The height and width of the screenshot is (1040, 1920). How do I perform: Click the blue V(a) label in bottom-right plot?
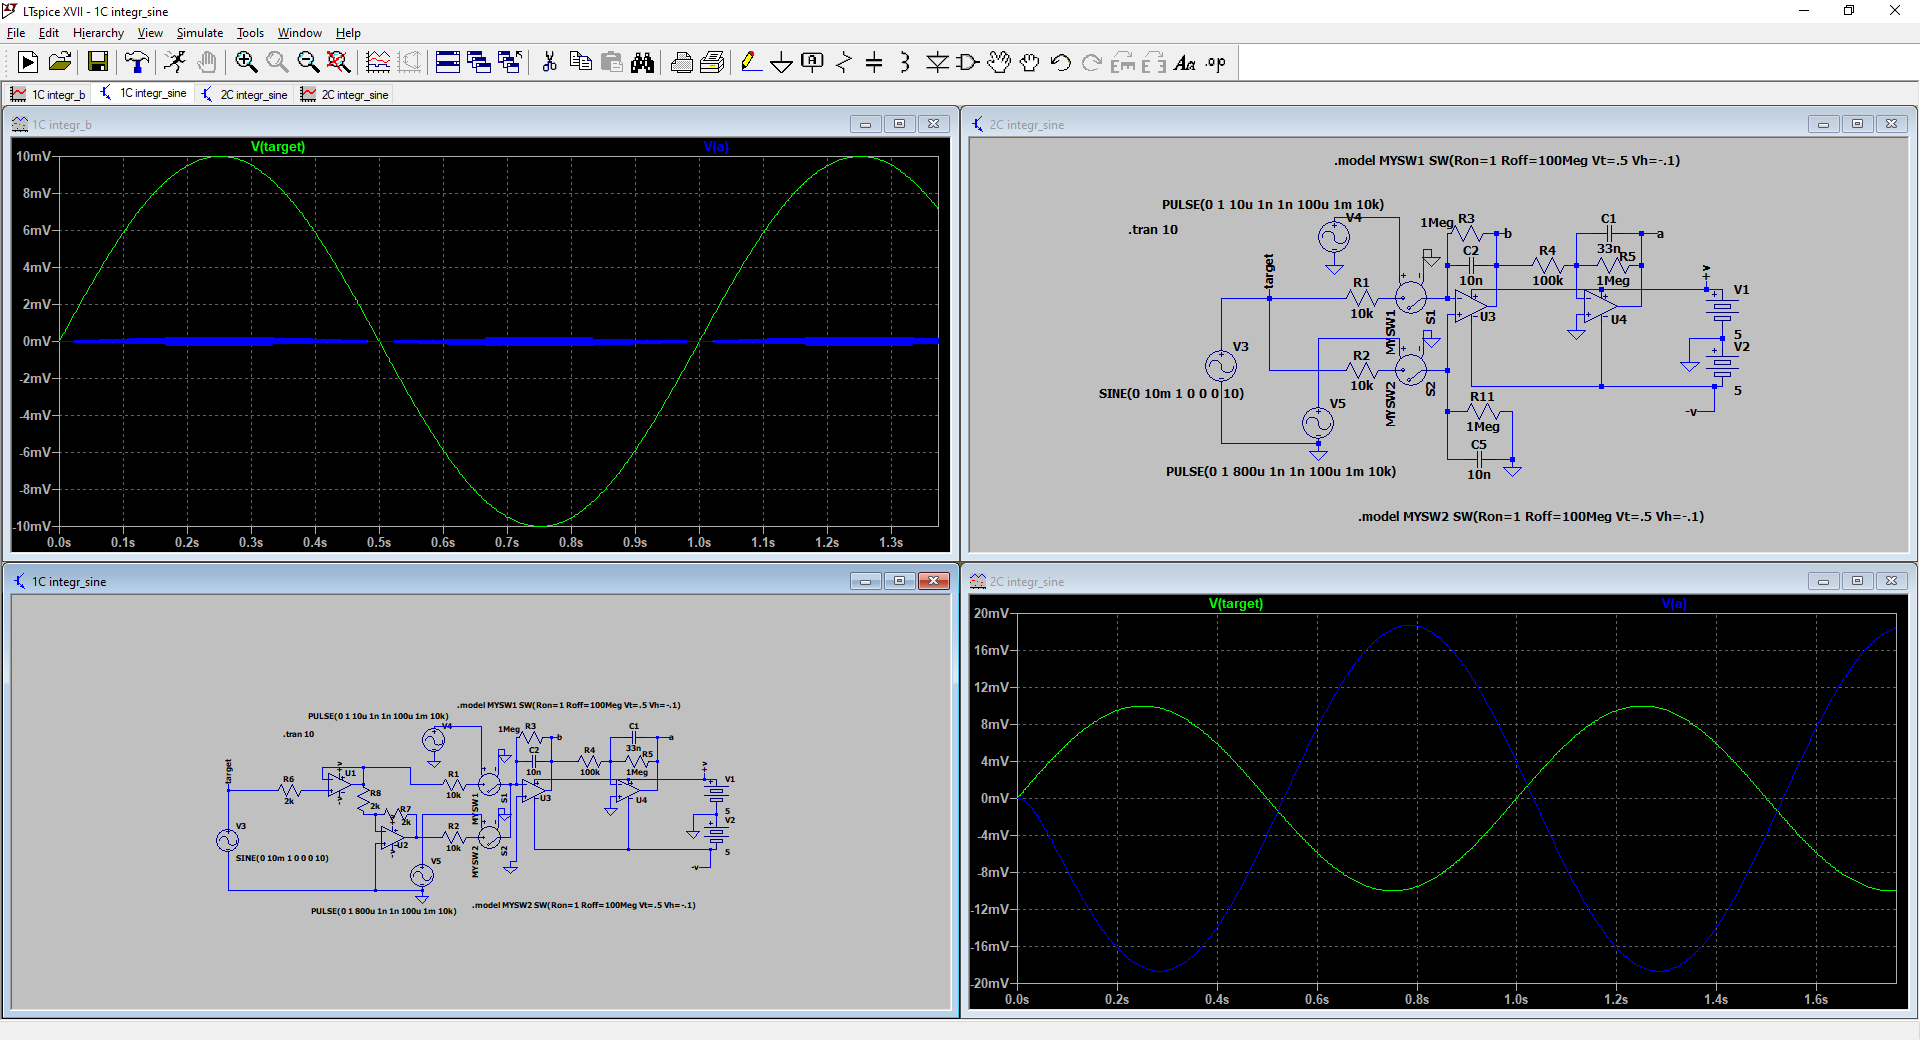coord(1673,604)
